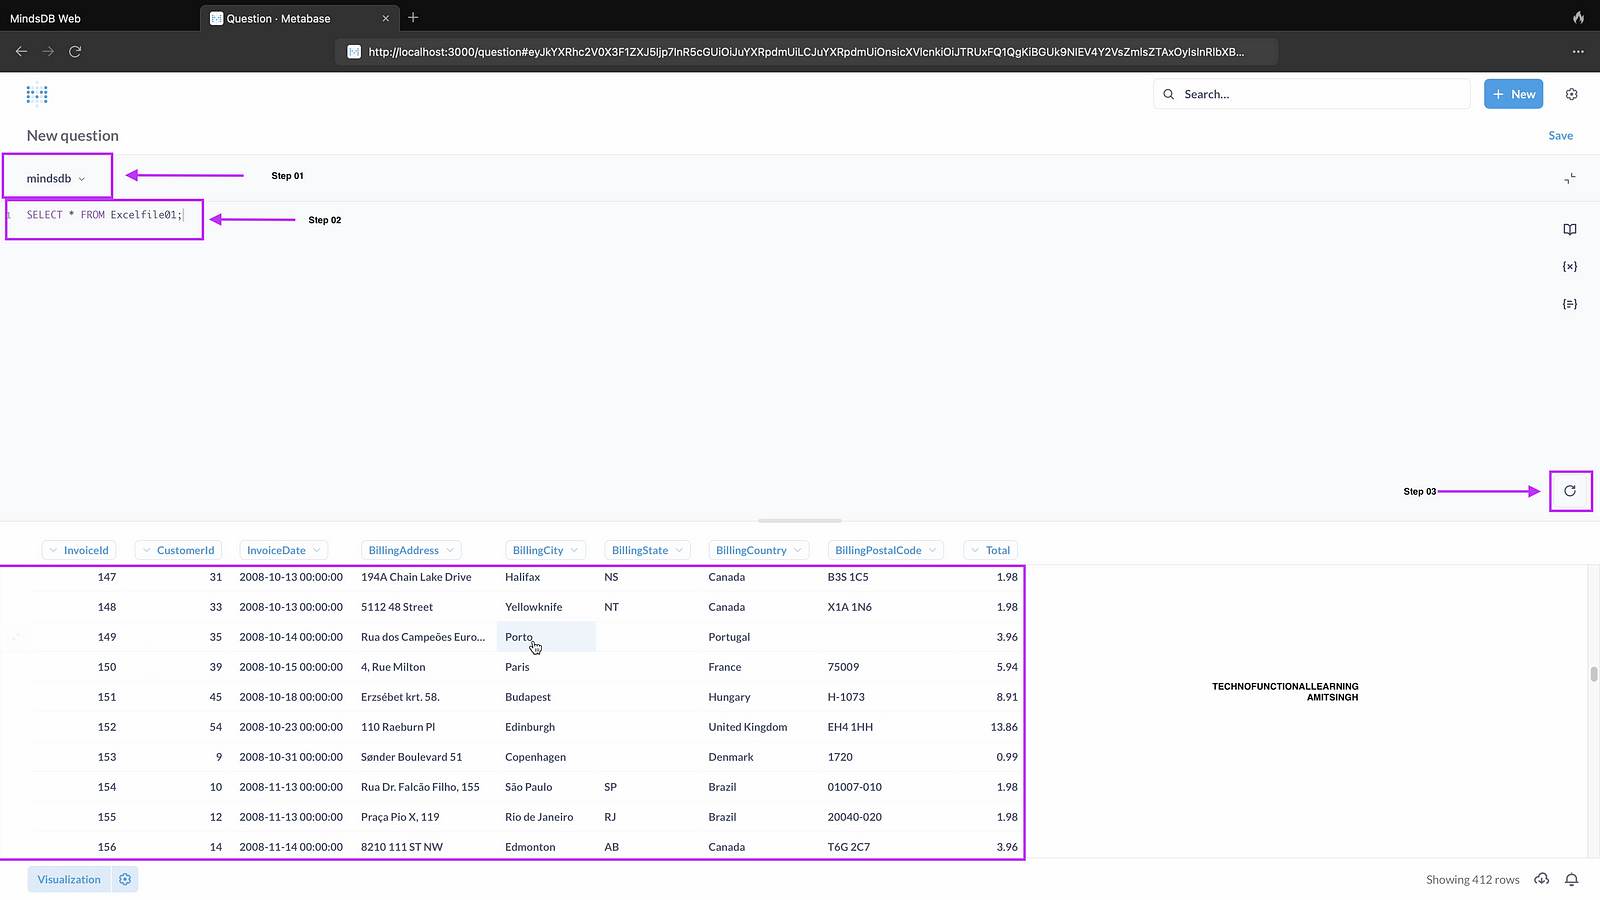
Task: Click the Metabase home logo icon
Action: click(x=37, y=94)
